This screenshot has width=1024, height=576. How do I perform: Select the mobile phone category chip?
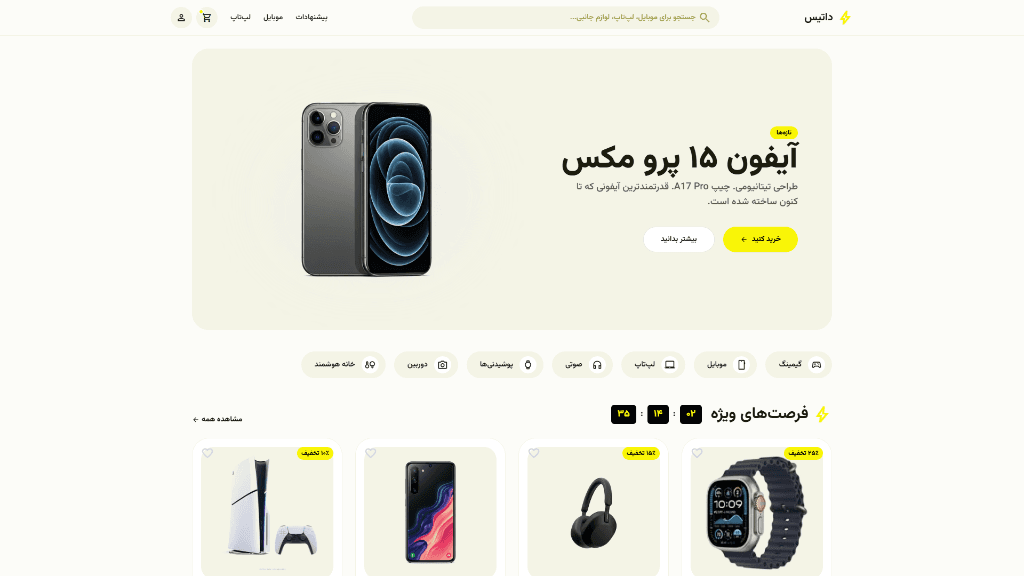click(725, 364)
